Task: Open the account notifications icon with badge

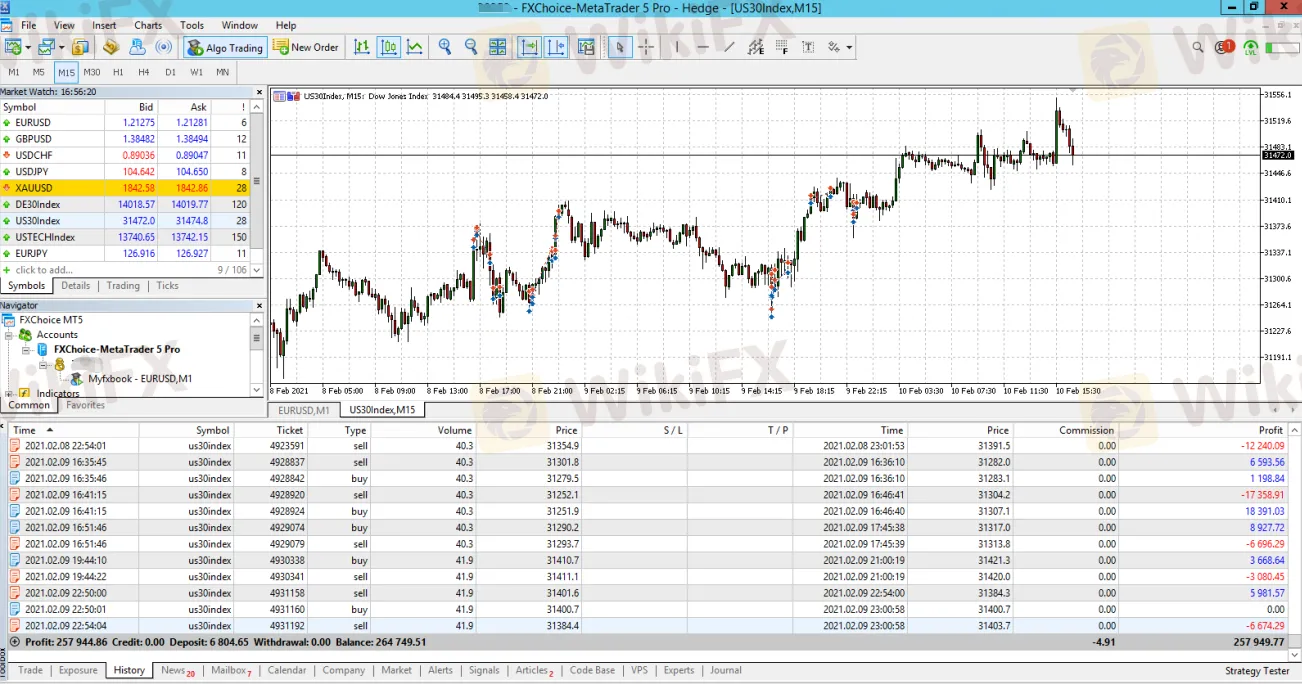Action: pyautogui.click(x=1224, y=47)
